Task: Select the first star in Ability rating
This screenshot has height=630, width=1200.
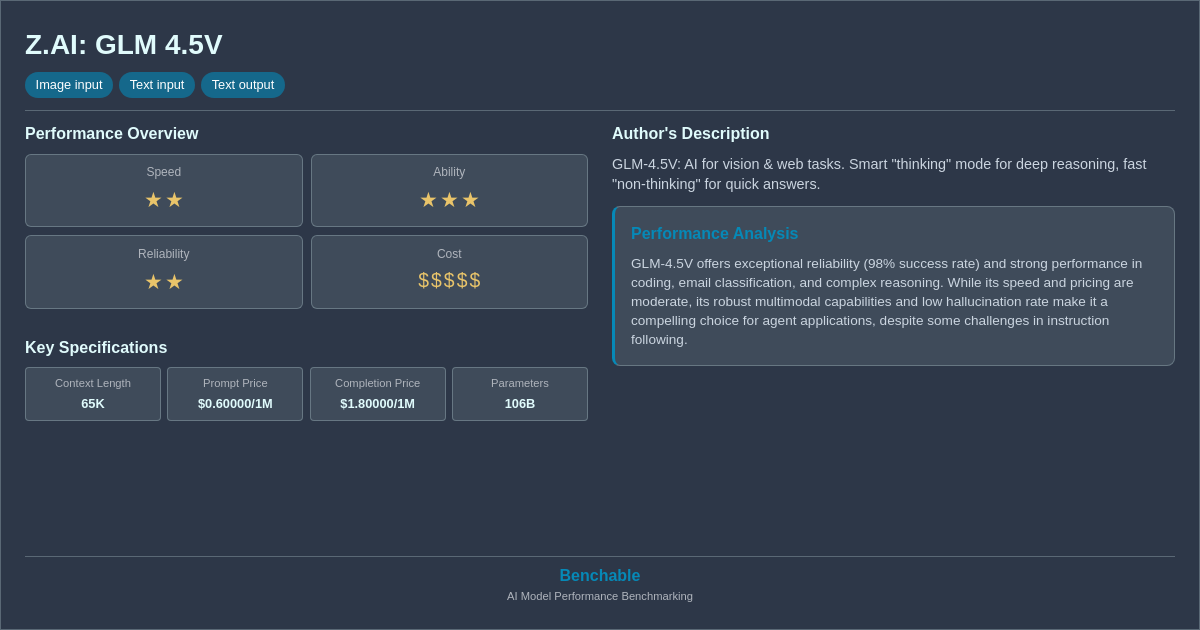Action: 427,200
